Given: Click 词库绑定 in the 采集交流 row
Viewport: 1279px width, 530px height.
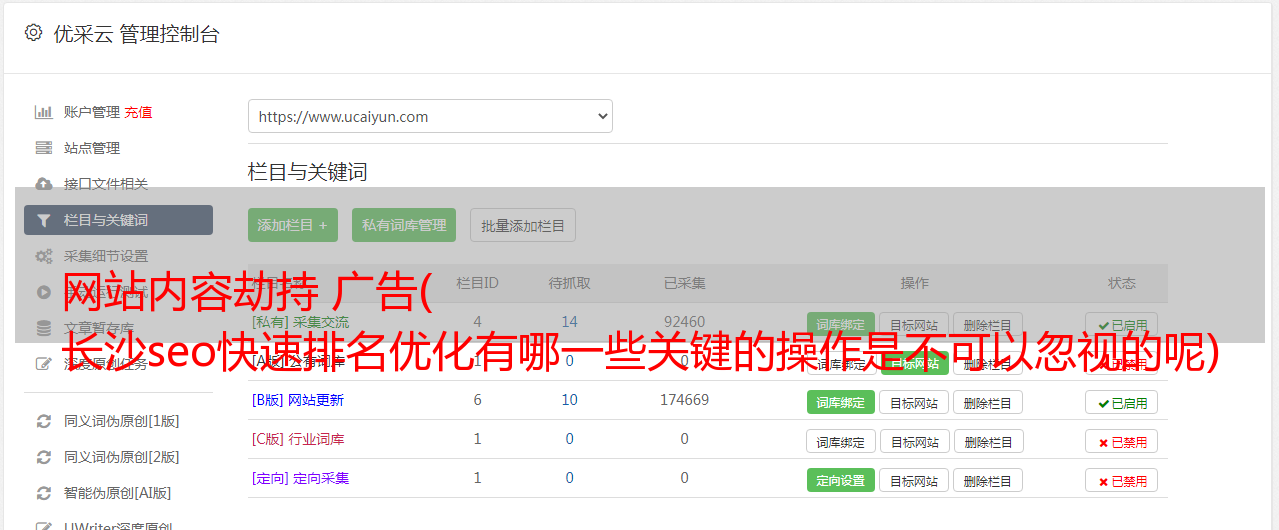Looking at the screenshot, I should [840, 325].
